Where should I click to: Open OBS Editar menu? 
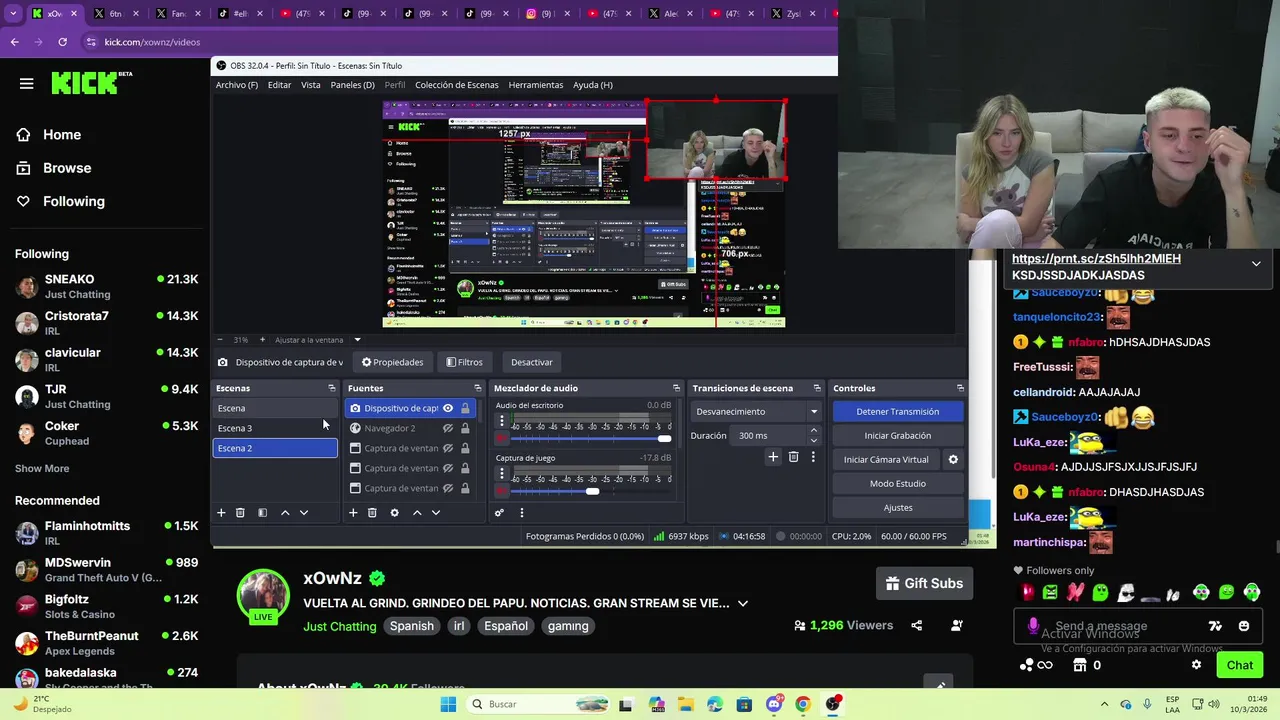click(279, 85)
